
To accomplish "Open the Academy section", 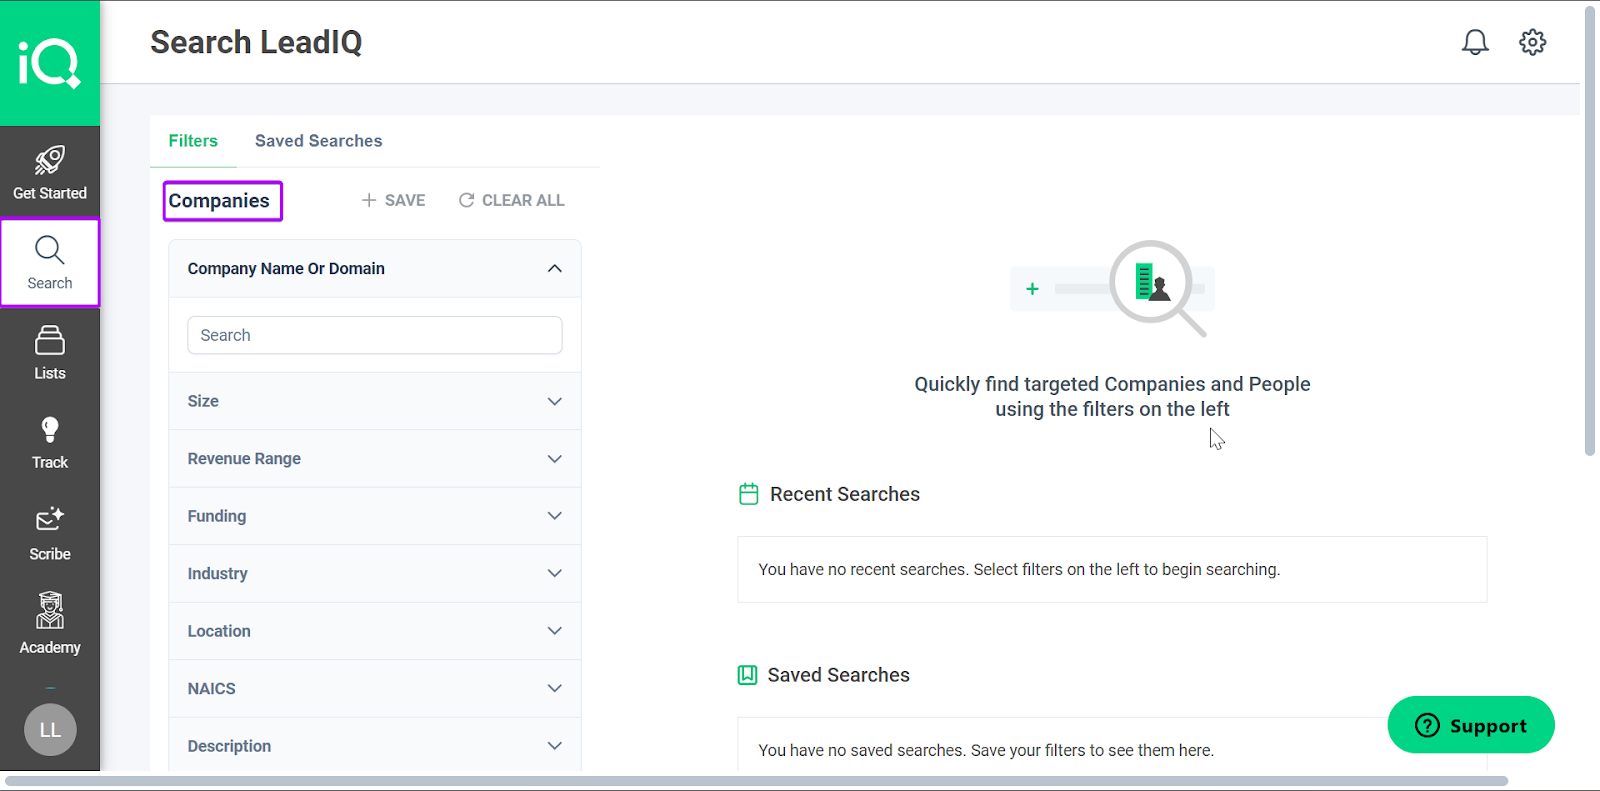I will pyautogui.click(x=50, y=624).
